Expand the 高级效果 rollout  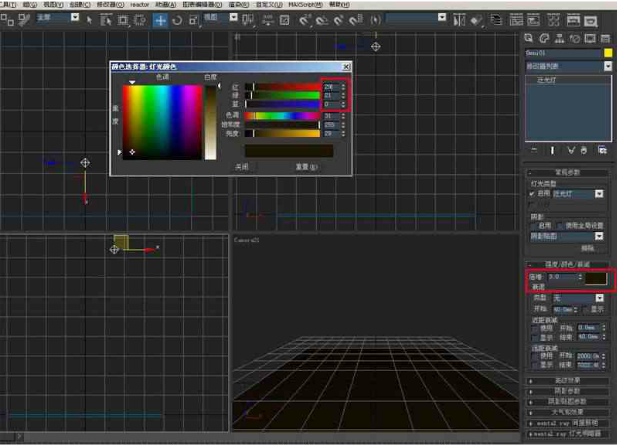[x=567, y=381]
